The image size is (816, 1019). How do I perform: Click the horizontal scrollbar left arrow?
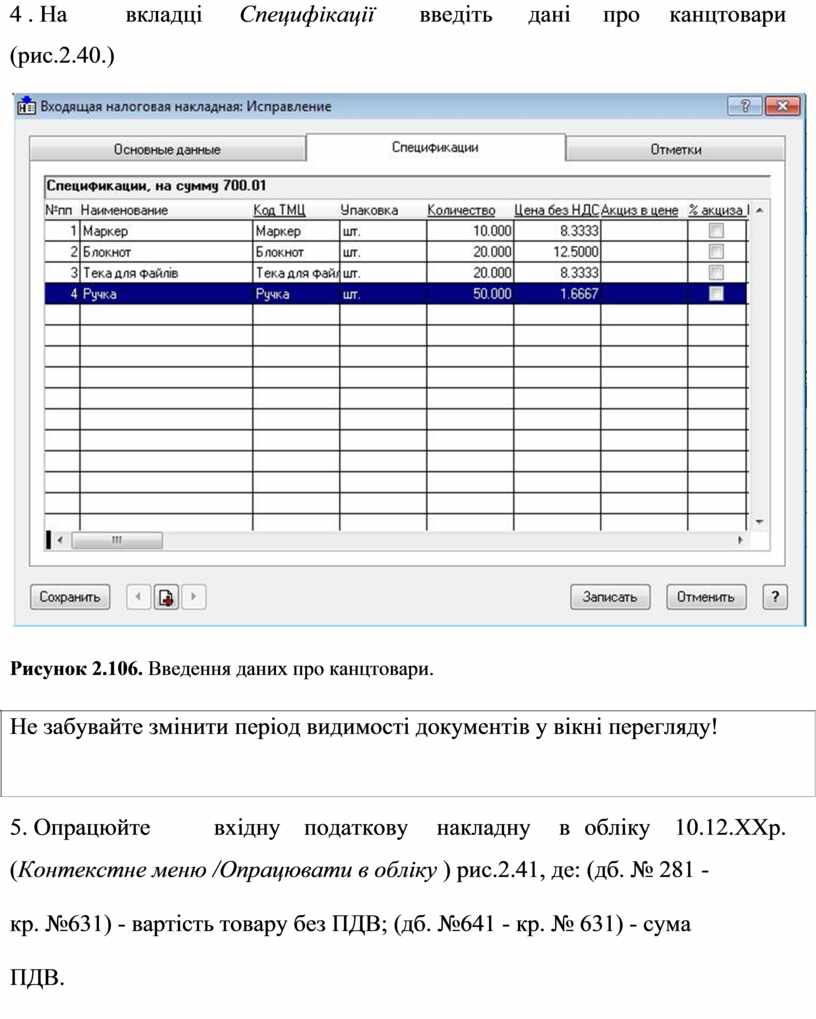click(60, 540)
